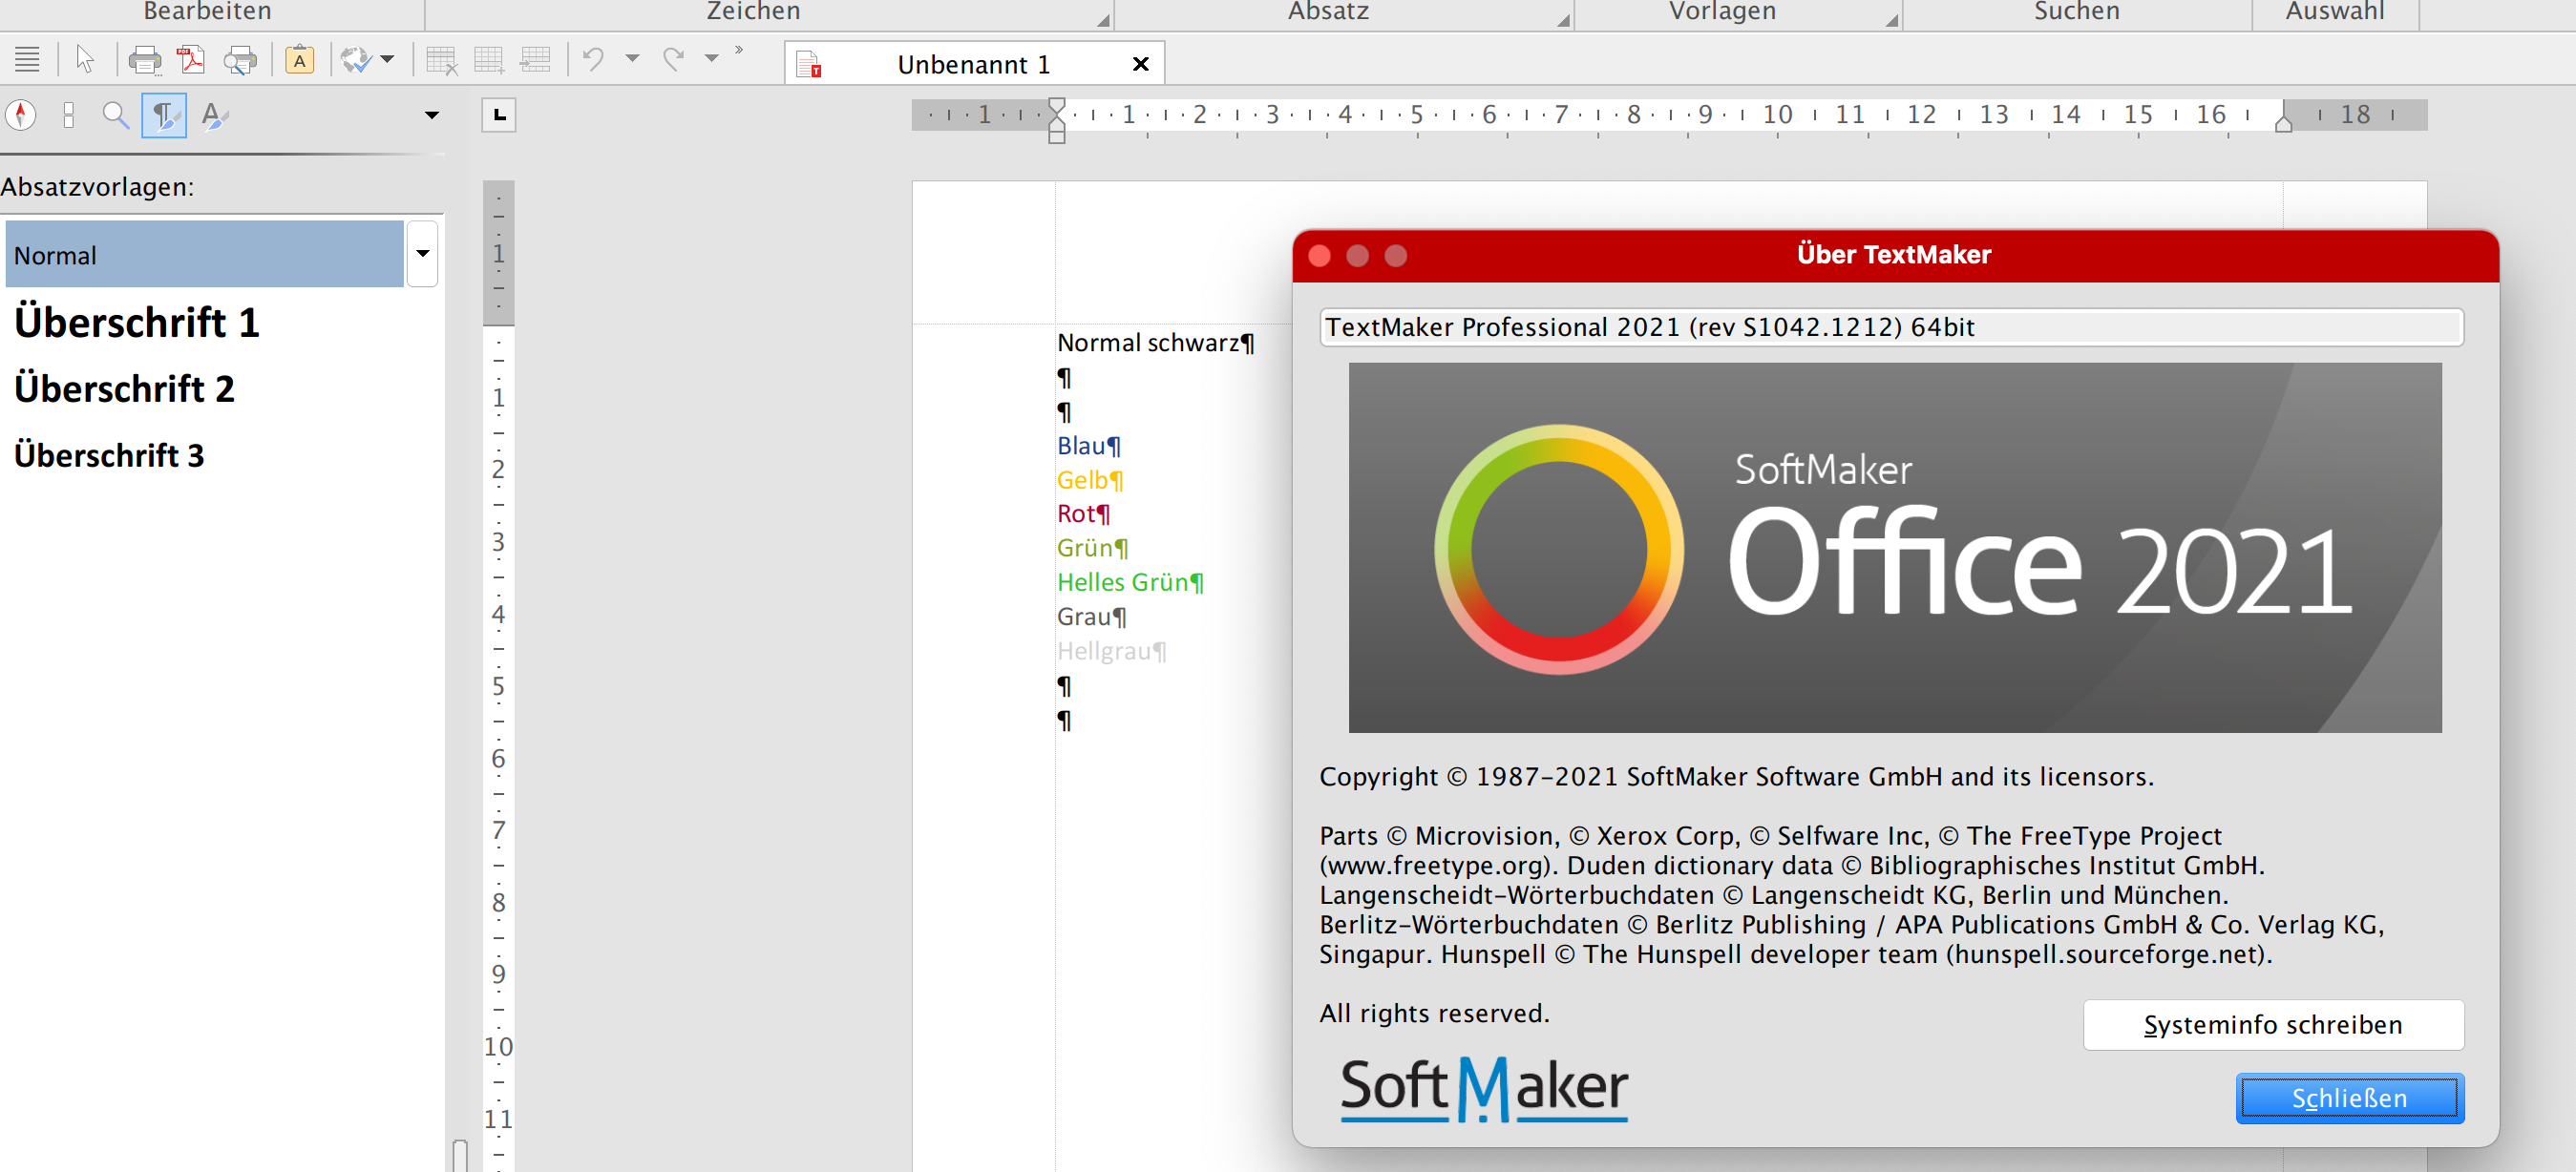
Task: Click the Undo arrow icon
Action: click(x=594, y=60)
